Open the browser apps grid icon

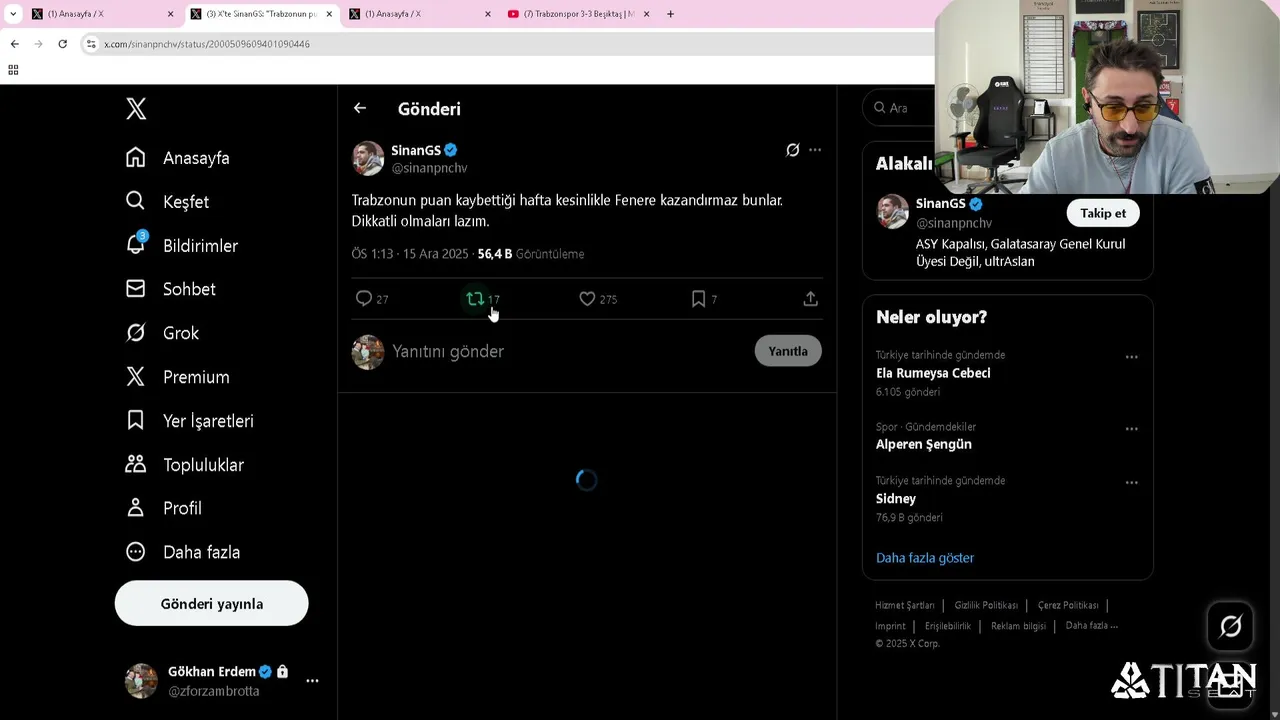[13, 70]
